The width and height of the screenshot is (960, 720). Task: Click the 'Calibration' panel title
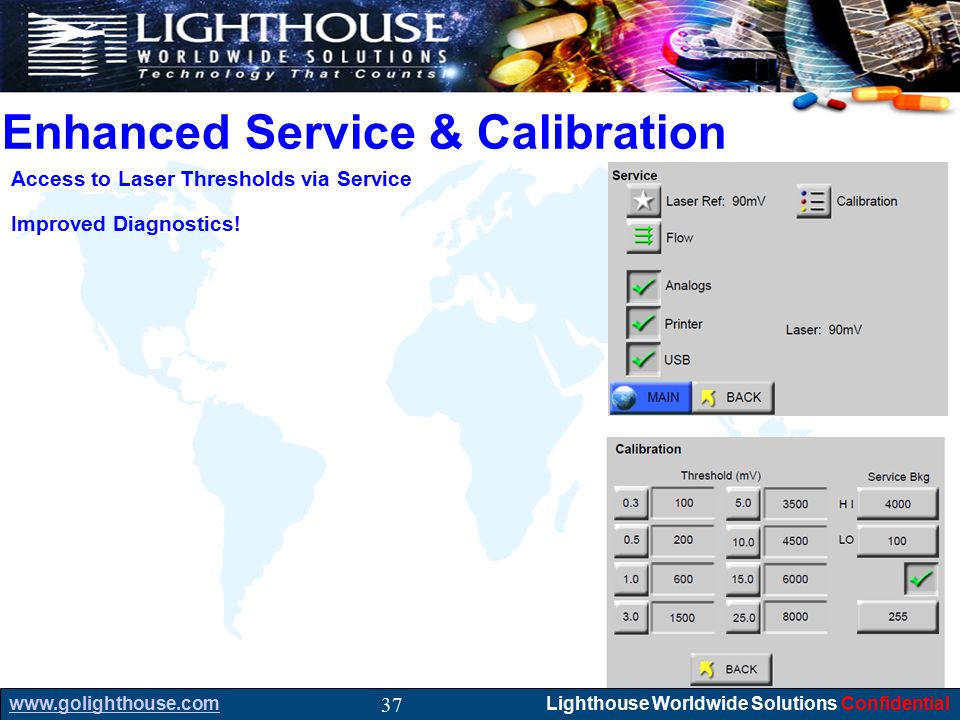(648, 449)
